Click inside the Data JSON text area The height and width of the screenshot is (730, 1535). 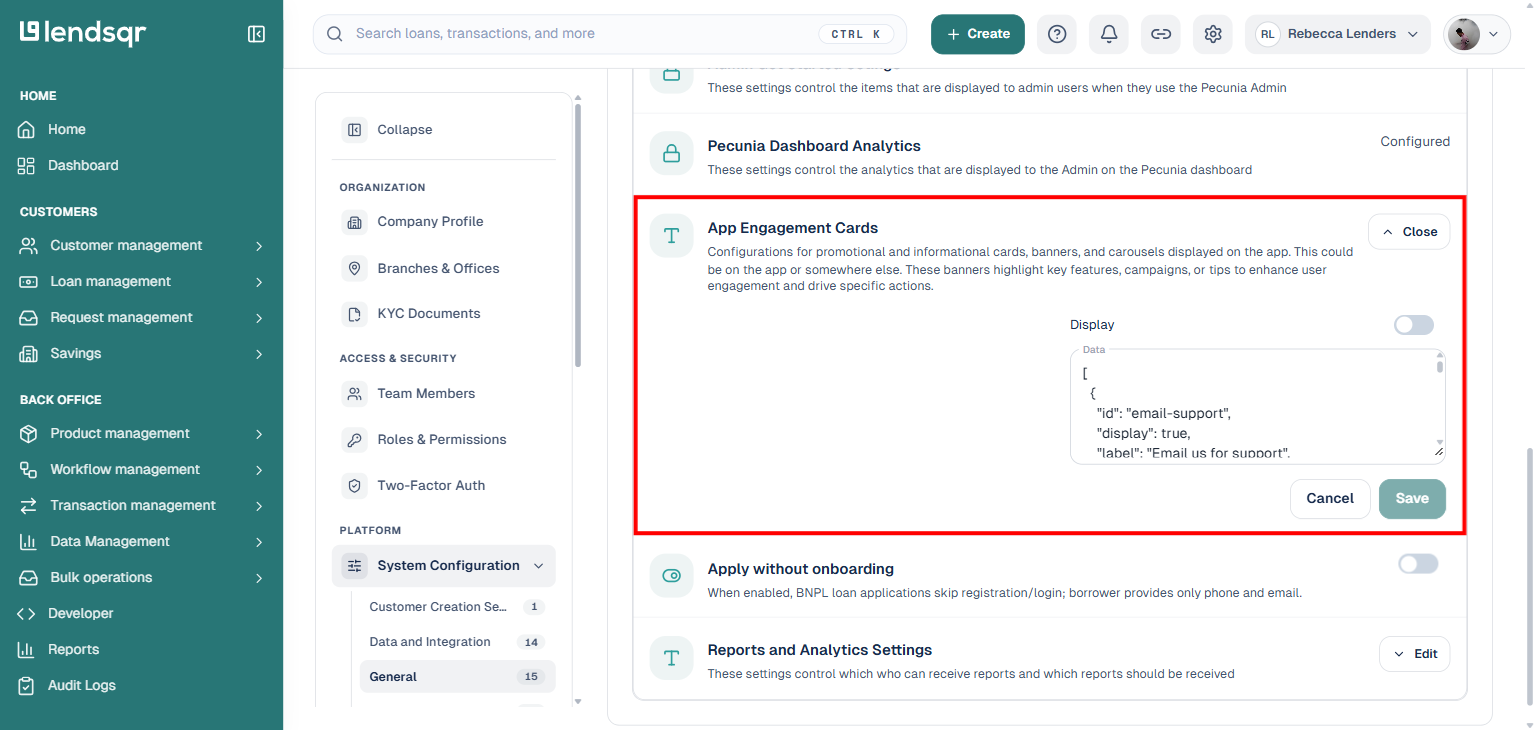pos(1257,407)
